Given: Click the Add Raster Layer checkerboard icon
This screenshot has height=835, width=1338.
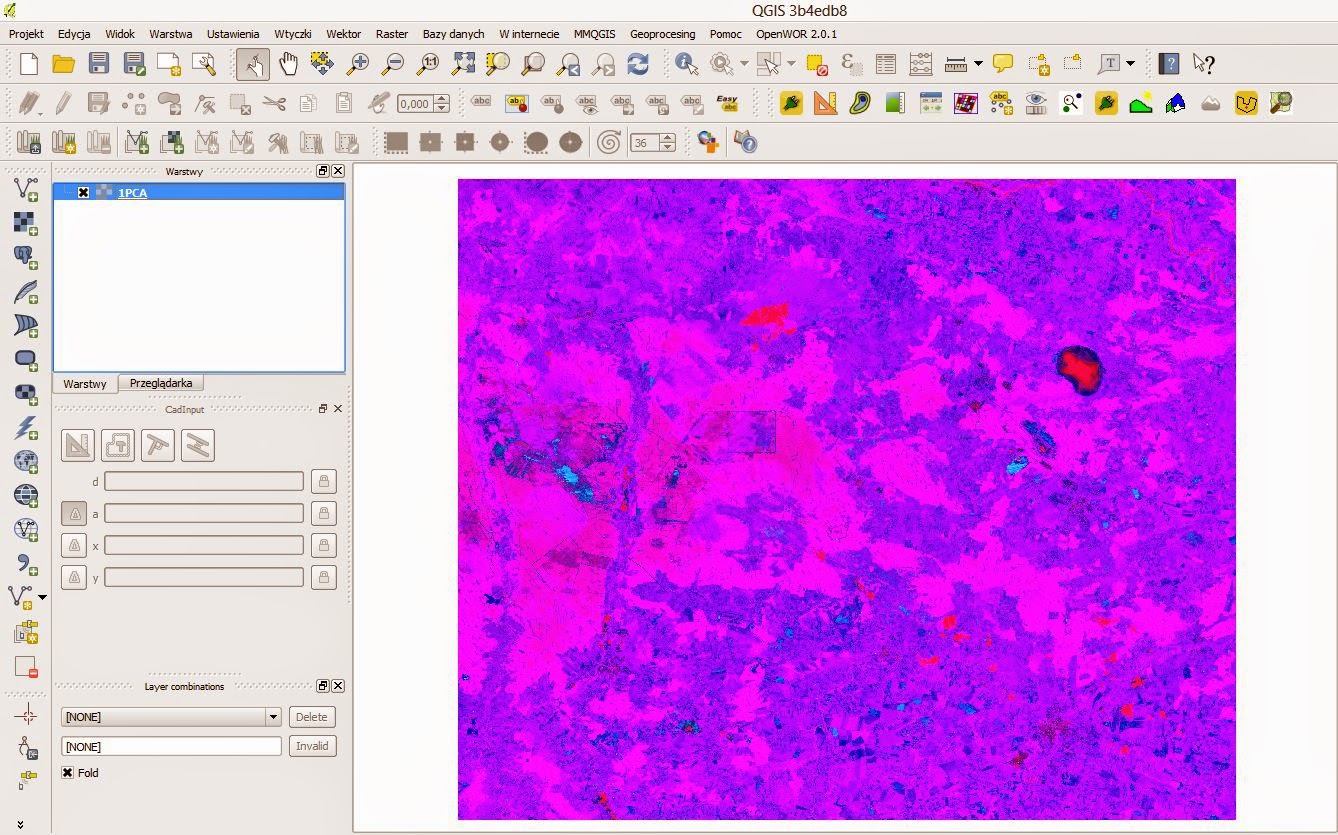Looking at the screenshot, I should 25,223.
